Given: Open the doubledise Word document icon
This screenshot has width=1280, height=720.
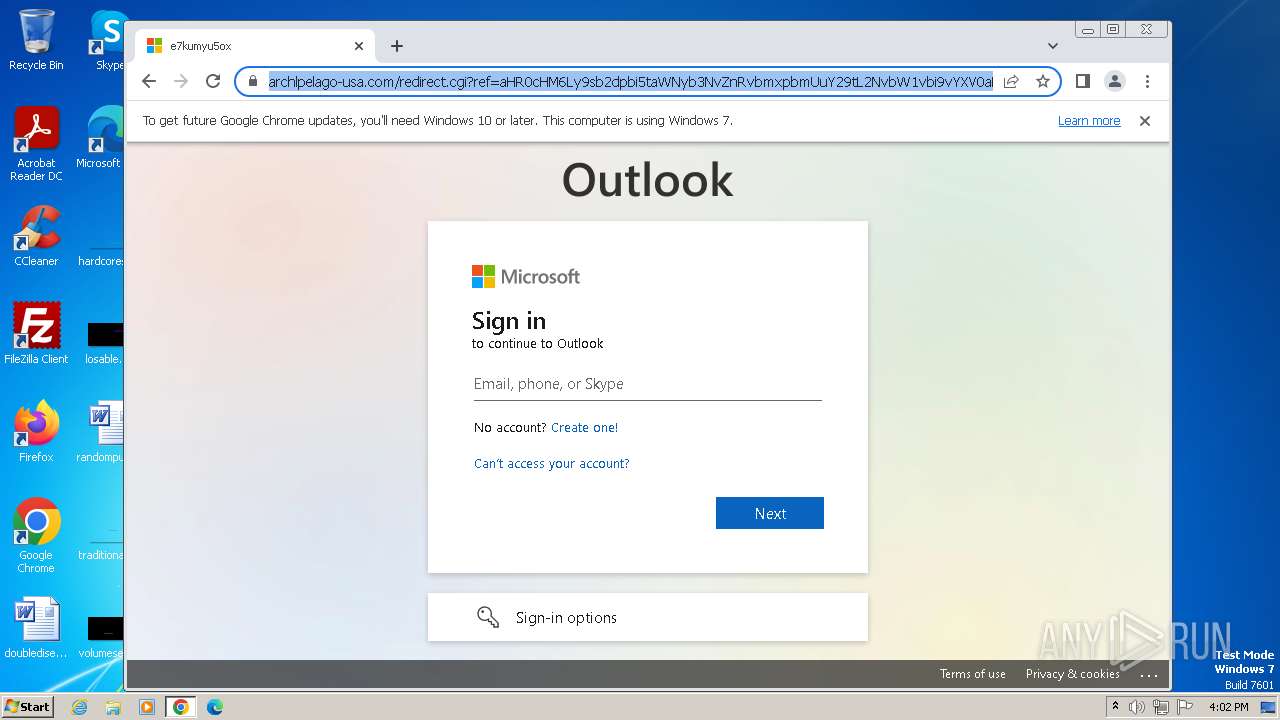Looking at the screenshot, I should 36,628.
